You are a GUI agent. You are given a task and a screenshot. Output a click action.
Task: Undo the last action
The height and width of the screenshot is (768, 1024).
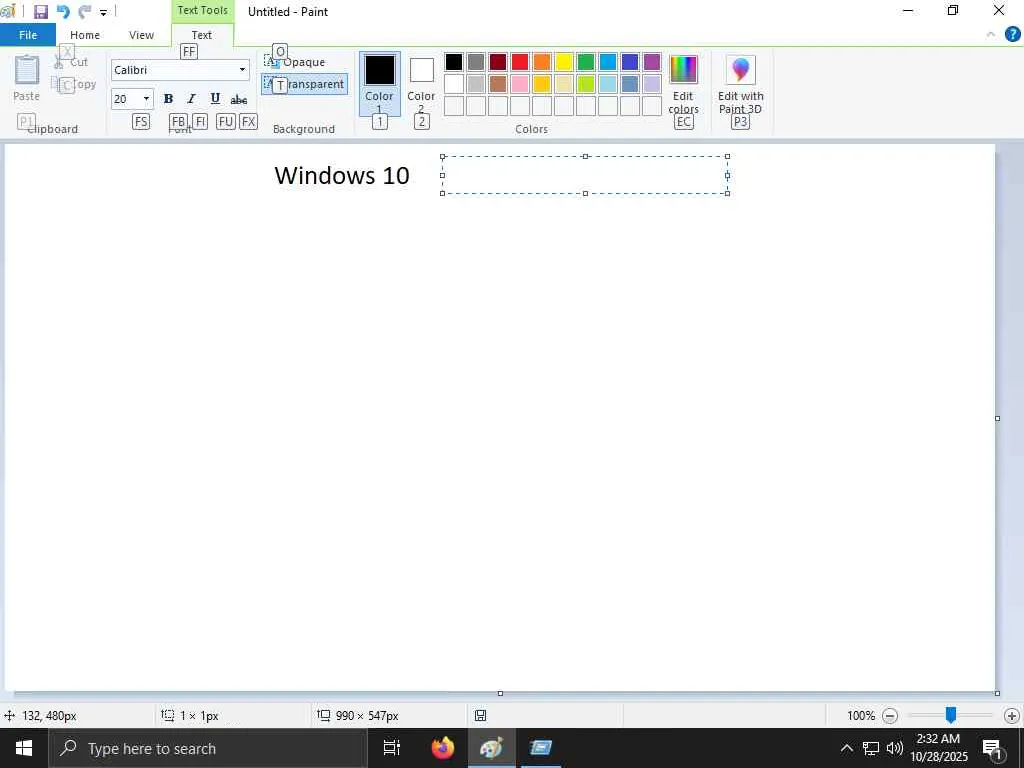click(63, 12)
